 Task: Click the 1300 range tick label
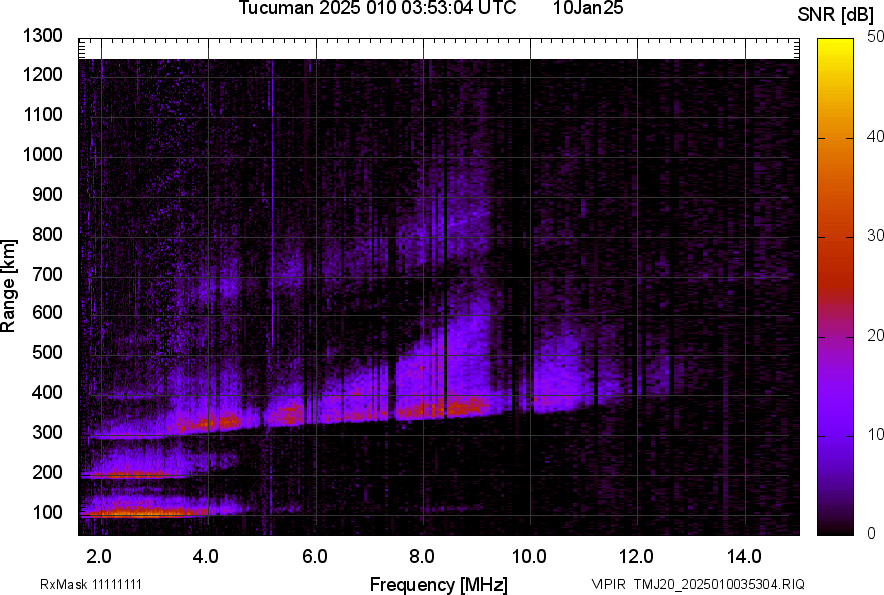(42, 36)
